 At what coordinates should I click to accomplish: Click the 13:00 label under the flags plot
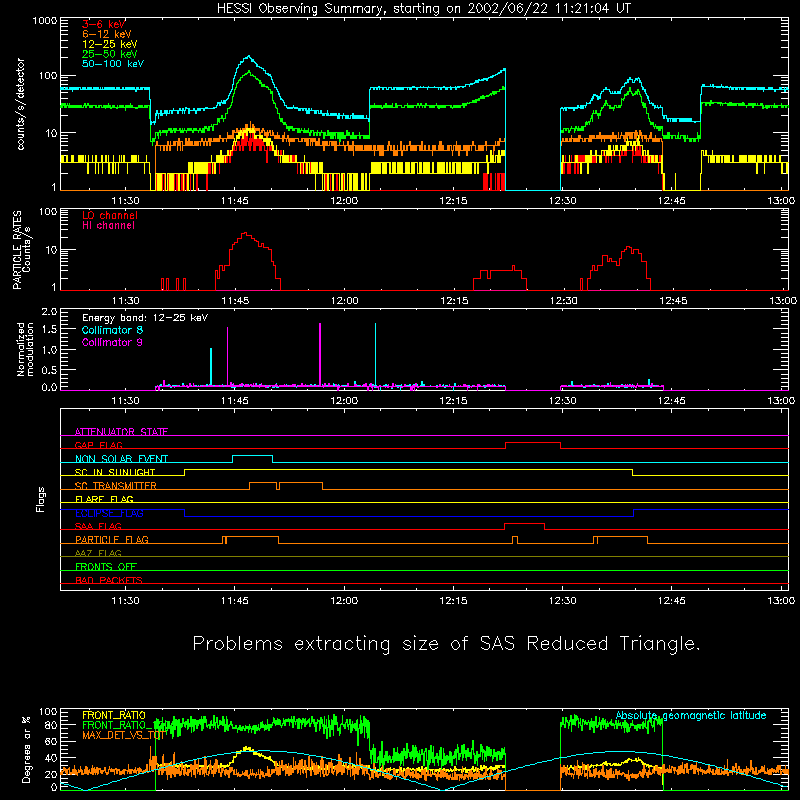pos(781,601)
